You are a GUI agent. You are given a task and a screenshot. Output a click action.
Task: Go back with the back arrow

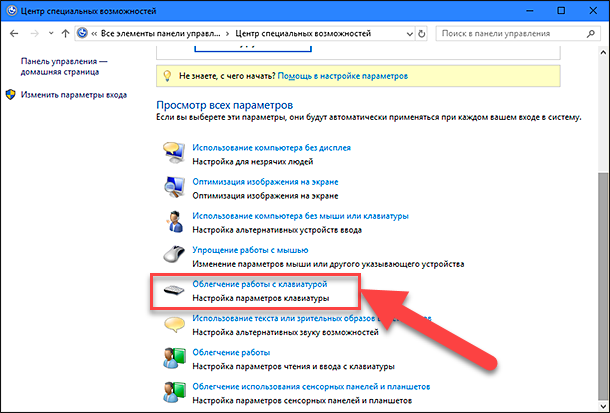(x=14, y=33)
